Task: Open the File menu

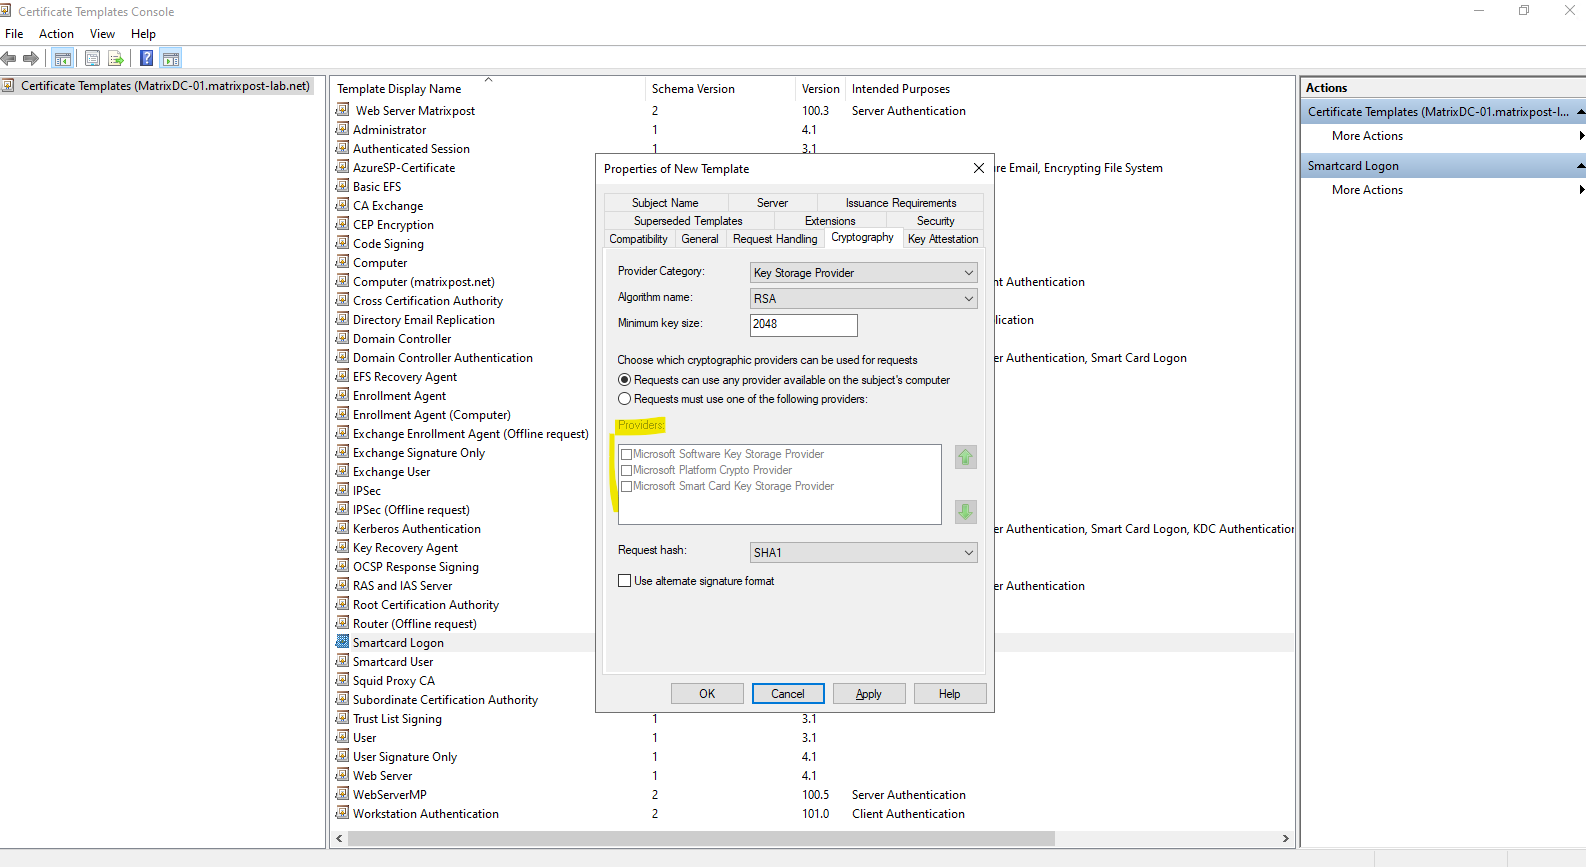Action: click(14, 33)
